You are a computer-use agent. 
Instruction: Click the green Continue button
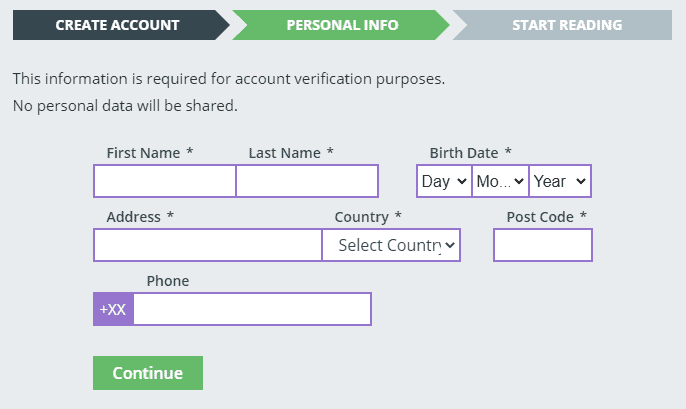click(x=148, y=373)
